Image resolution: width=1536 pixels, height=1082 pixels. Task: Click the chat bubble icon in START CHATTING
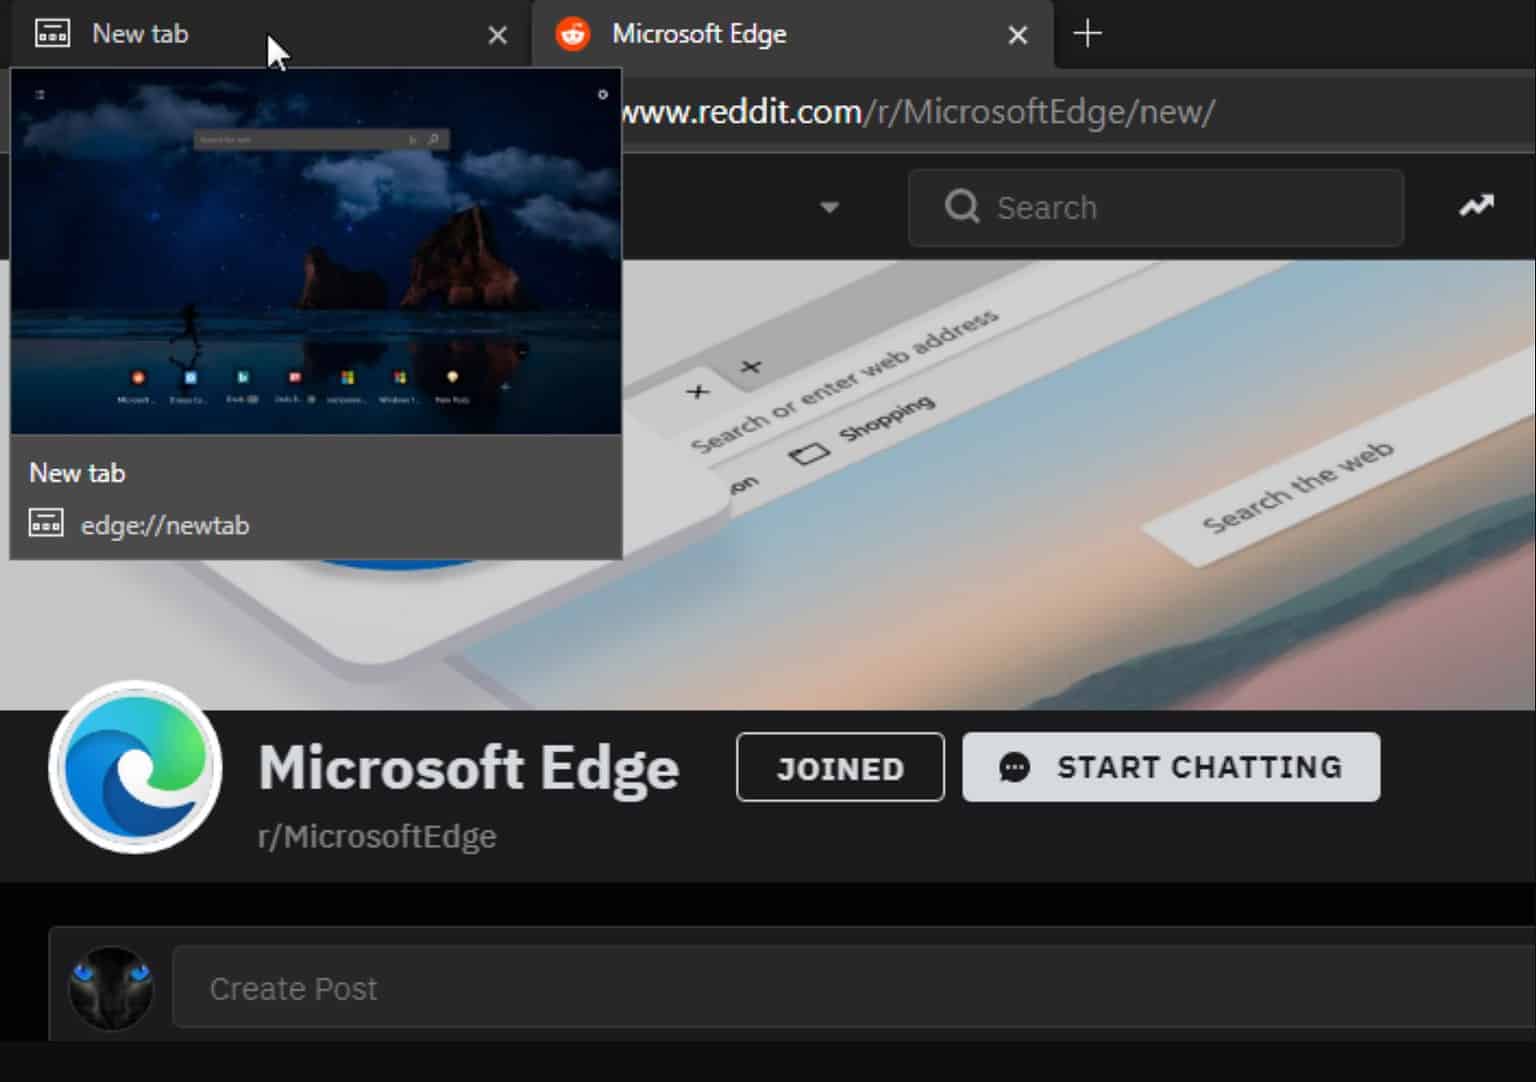tap(1014, 767)
